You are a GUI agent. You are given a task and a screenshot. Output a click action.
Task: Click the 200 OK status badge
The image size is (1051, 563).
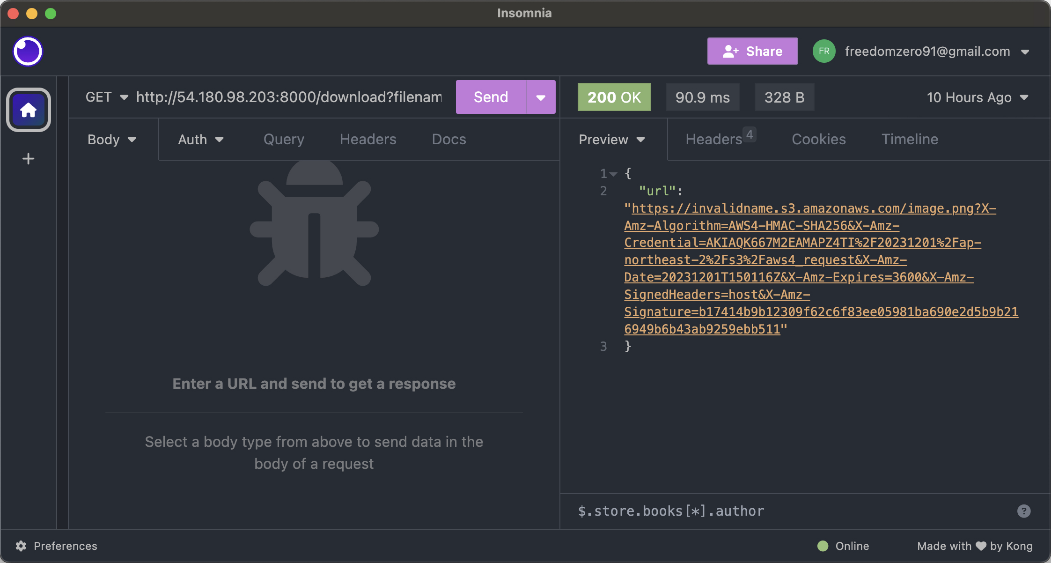(x=614, y=97)
